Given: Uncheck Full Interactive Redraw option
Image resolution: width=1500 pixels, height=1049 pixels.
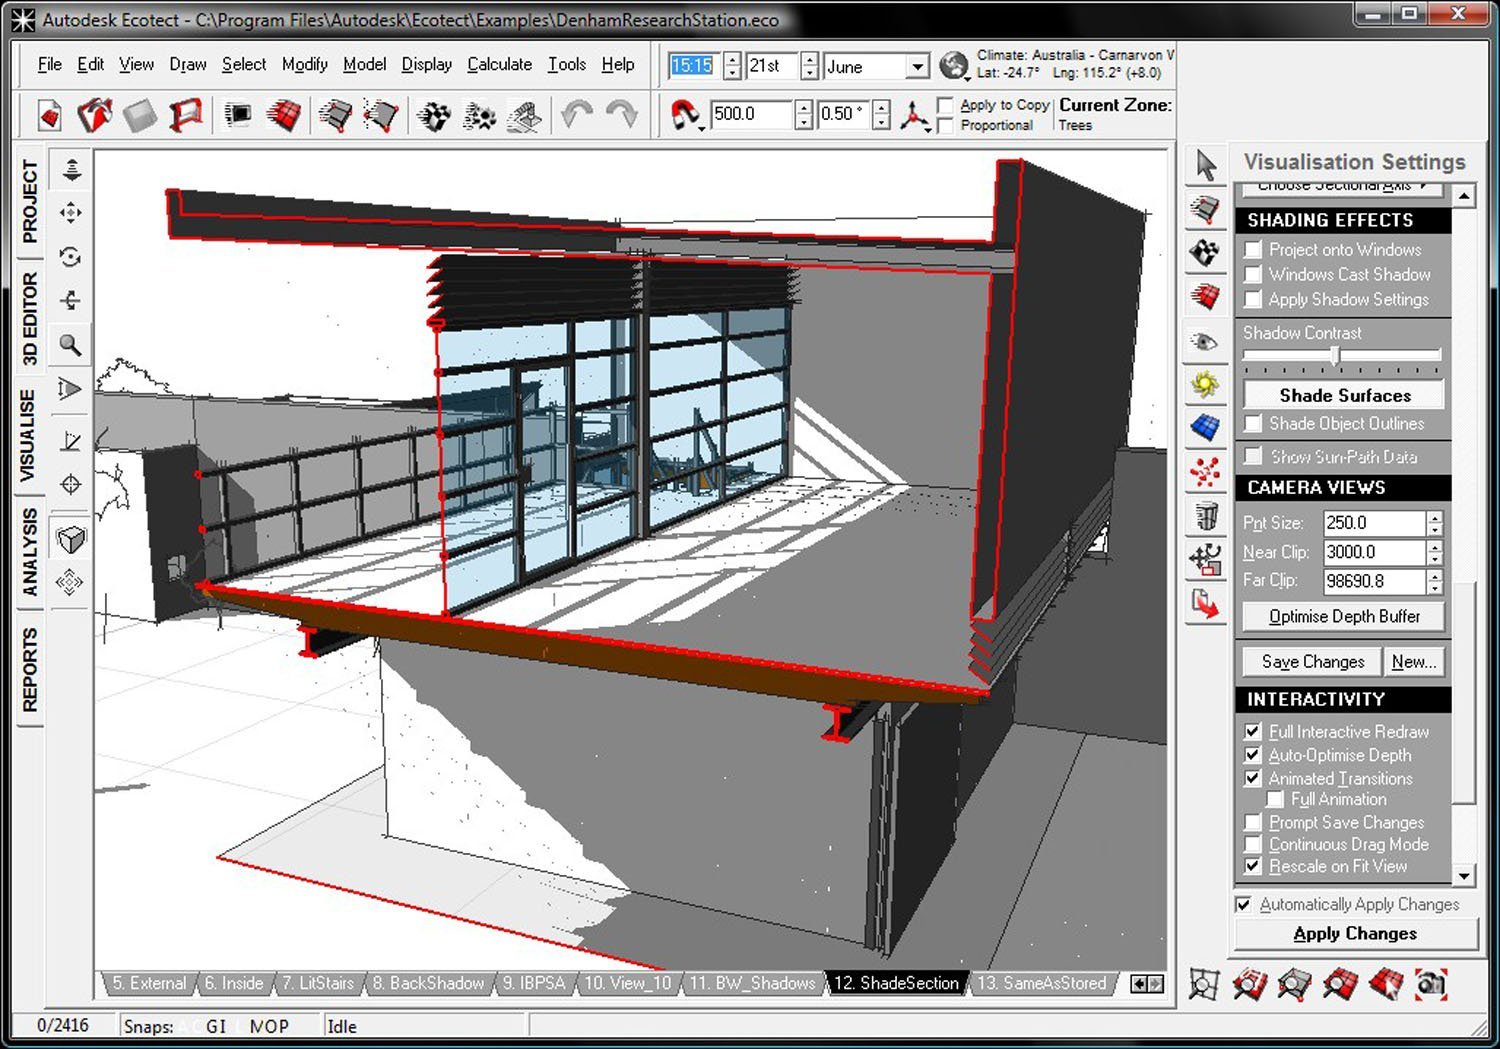Looking at the screenshot, I should click(x=1253, y=732).
